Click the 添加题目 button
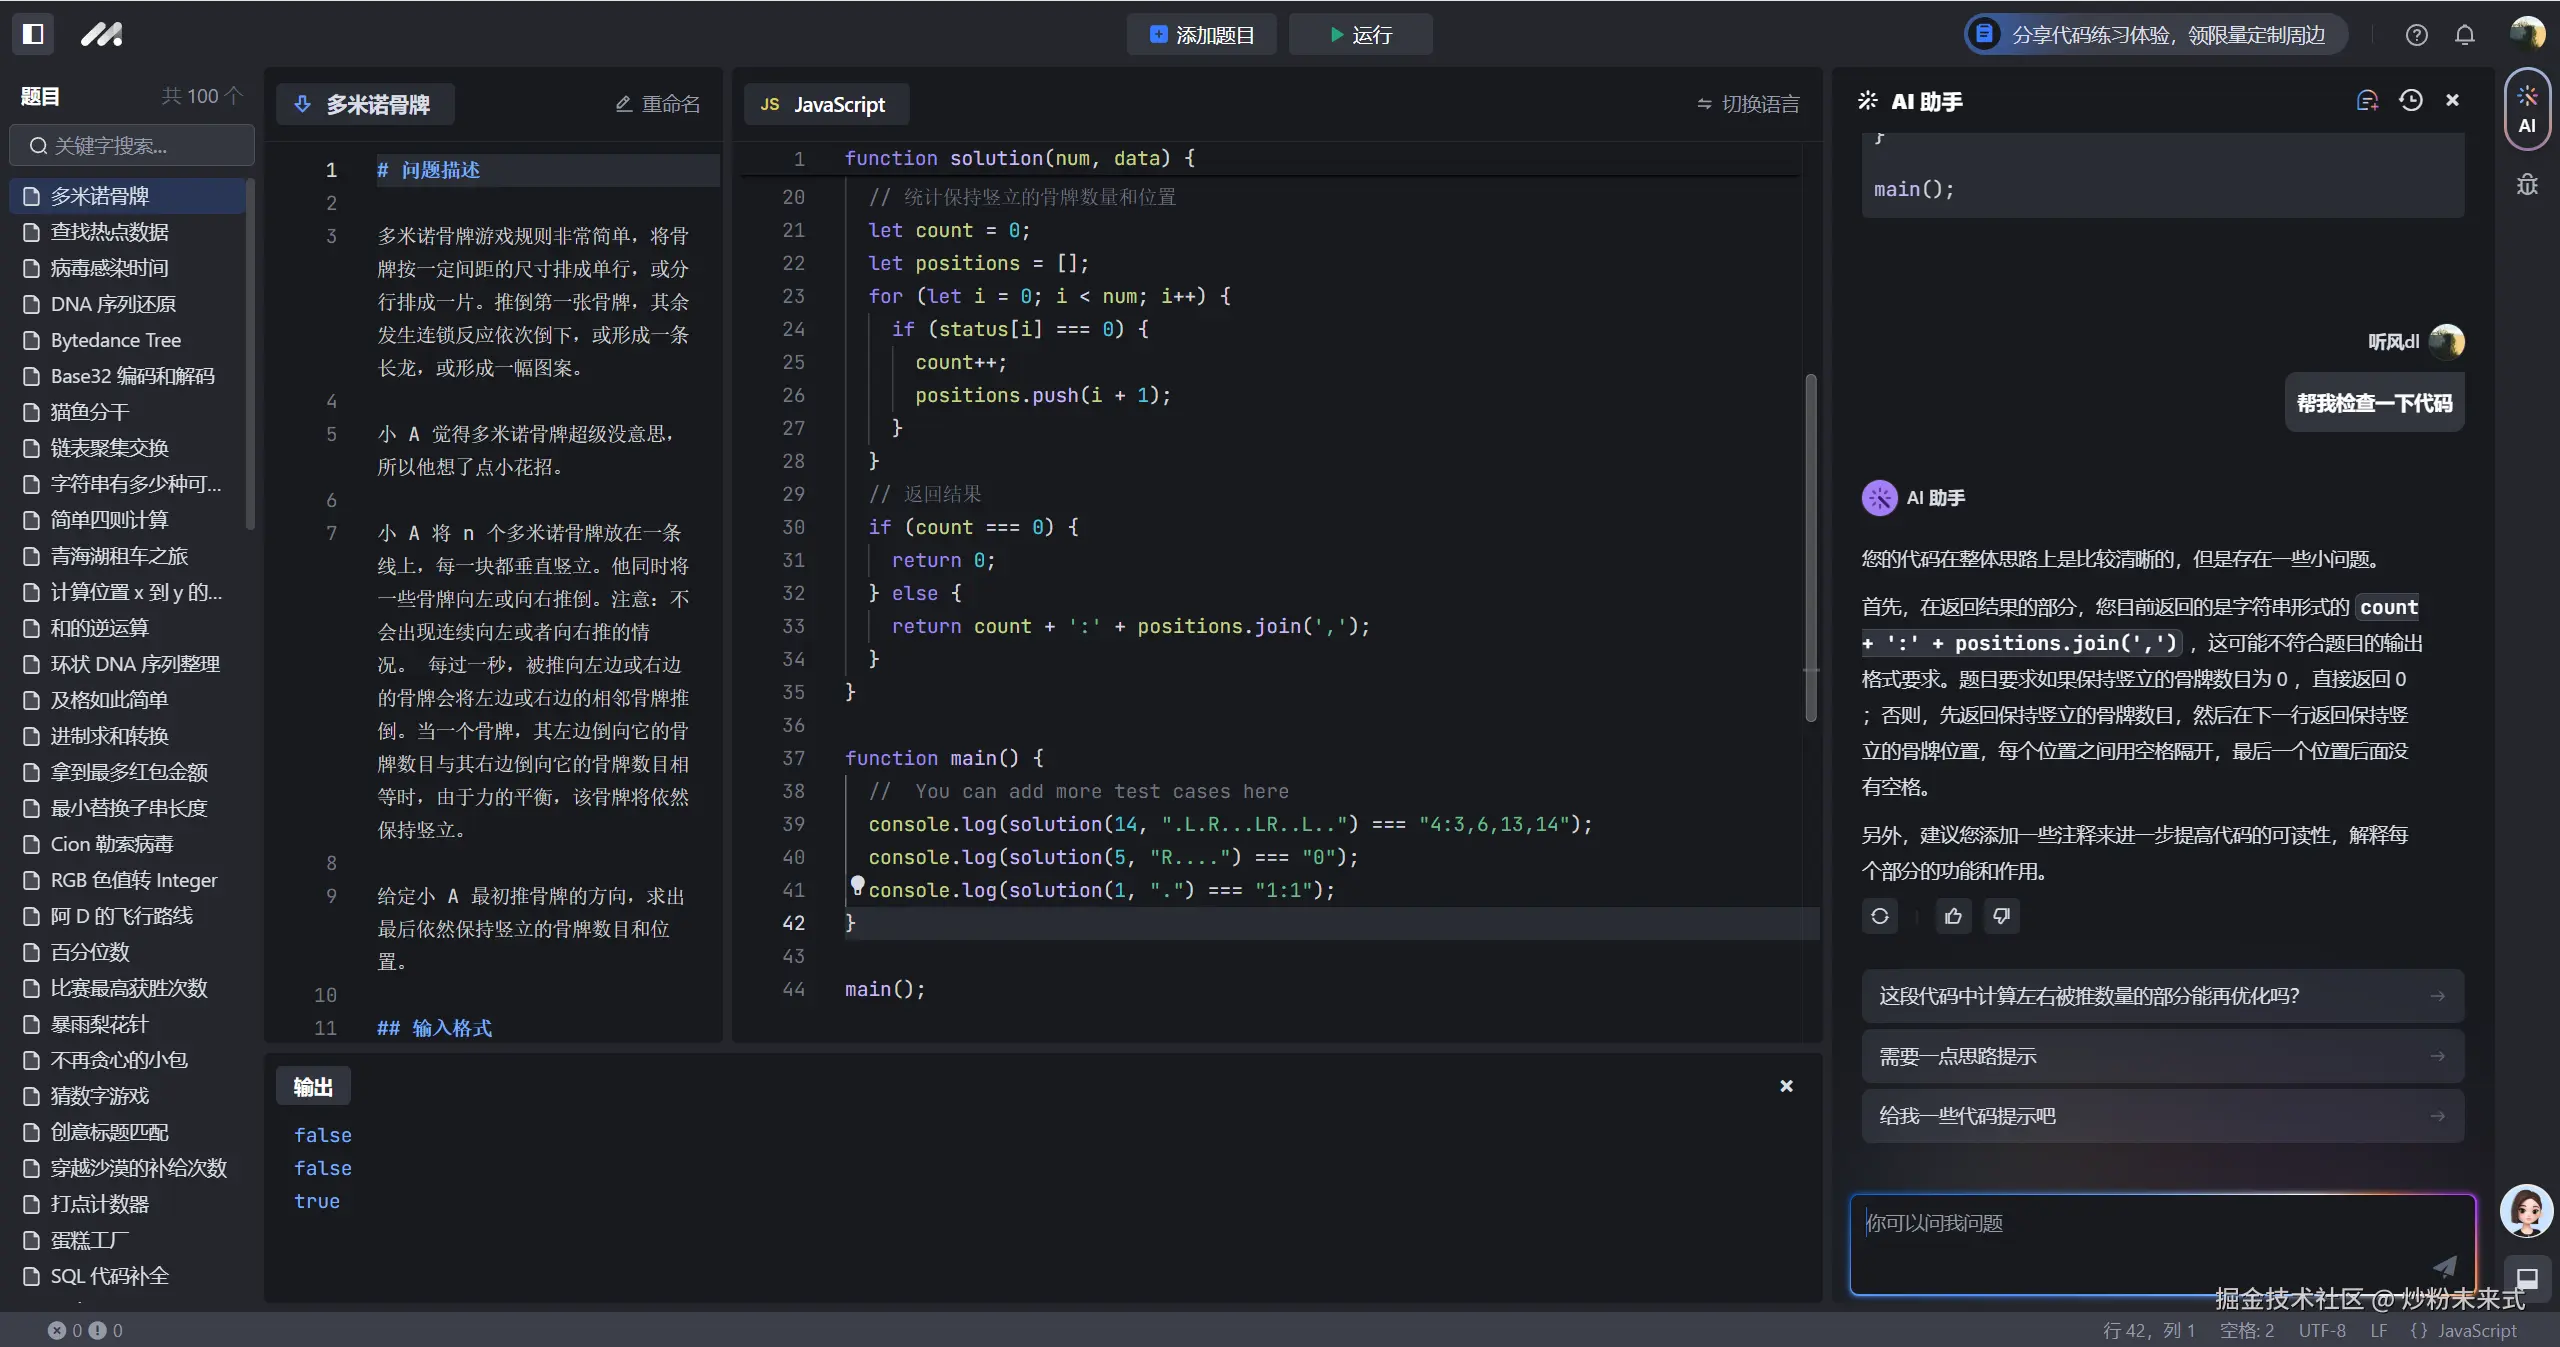The height and width of the screenshot is (1347, 2560). click(x=1201, y=35)
